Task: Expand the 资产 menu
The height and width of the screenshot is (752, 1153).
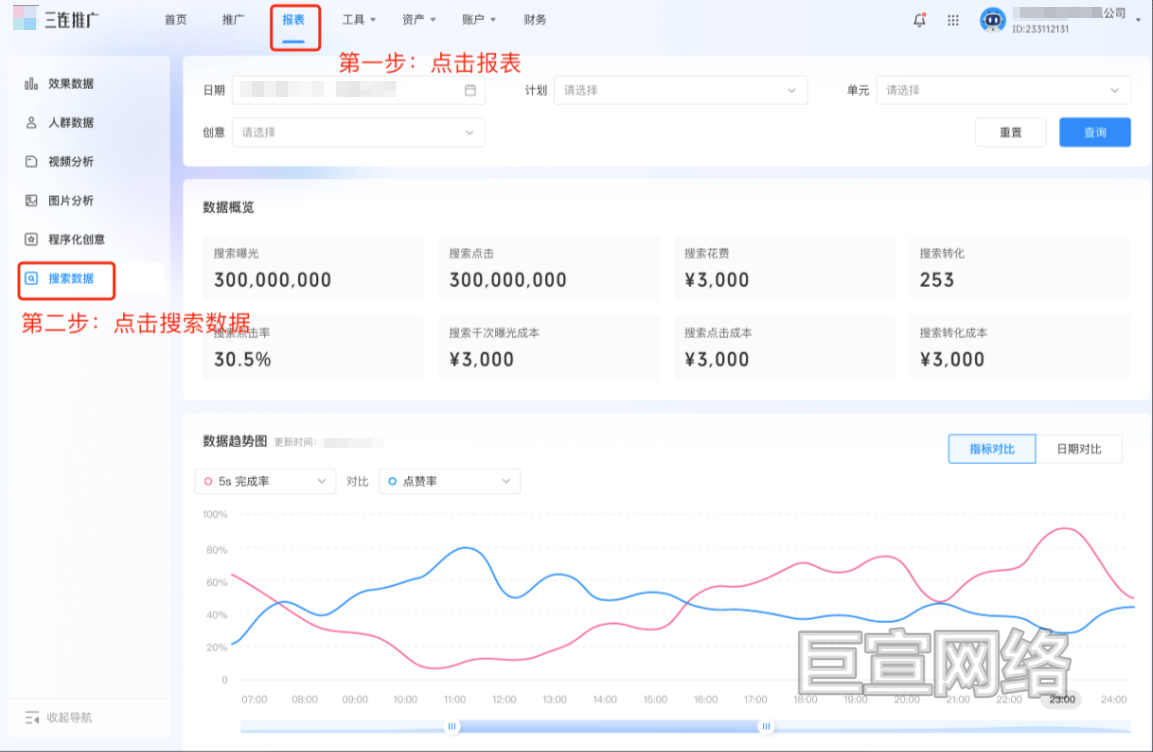Action: 419,20
